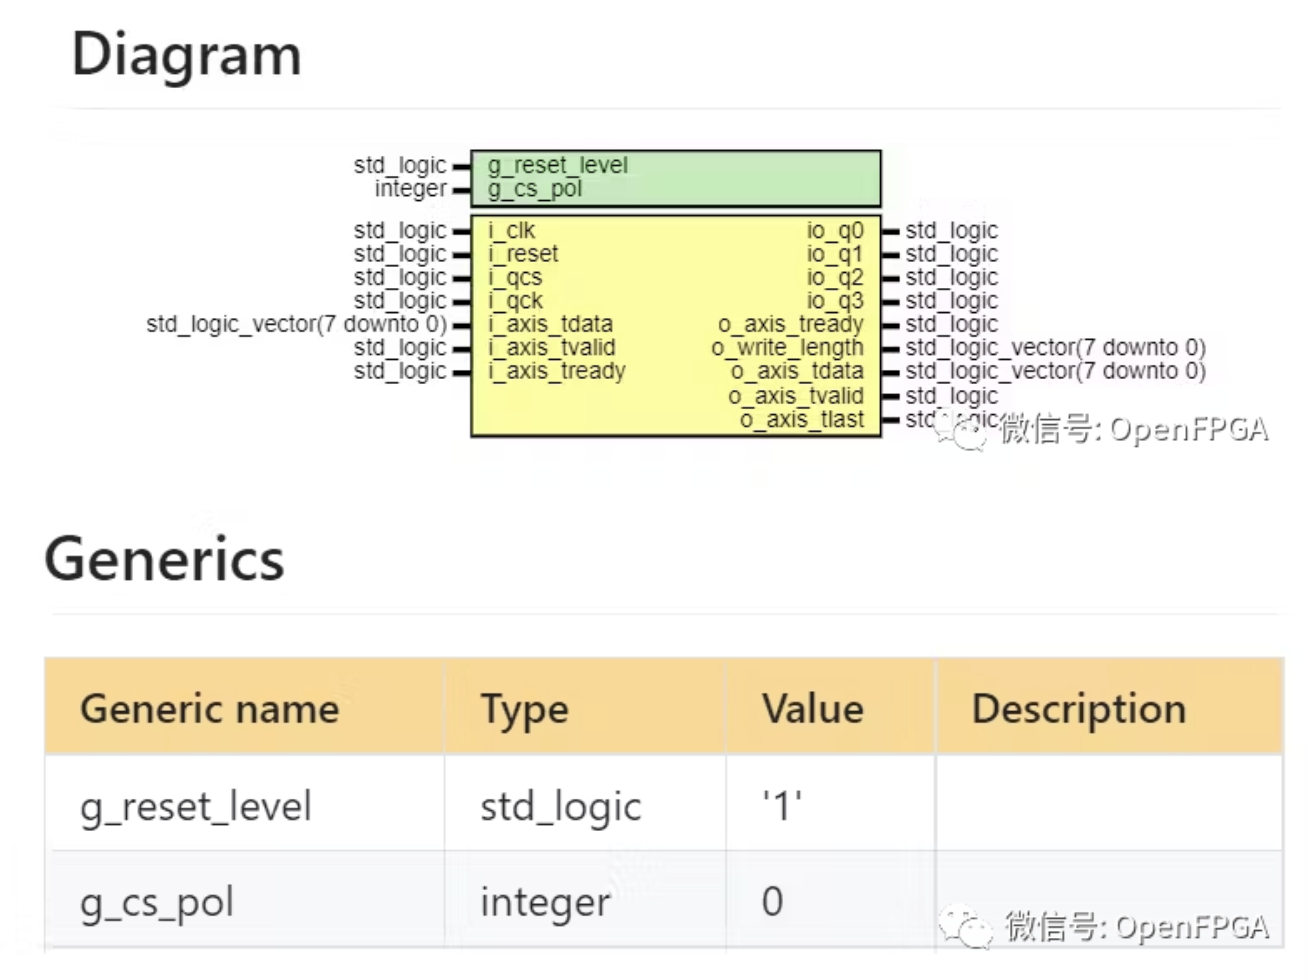
Task: Click the "Generics" section heading
Action: click(x=165, y=559)
